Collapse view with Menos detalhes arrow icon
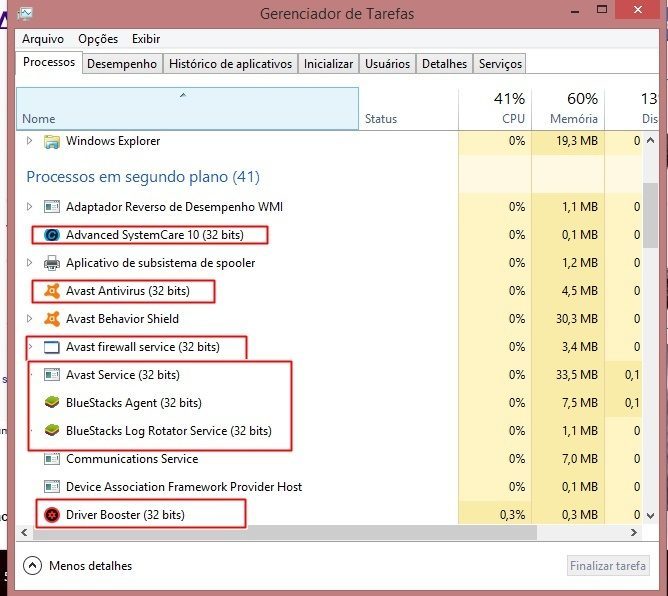The height and width of the screenshot is (596, 668). coord(32,566)
